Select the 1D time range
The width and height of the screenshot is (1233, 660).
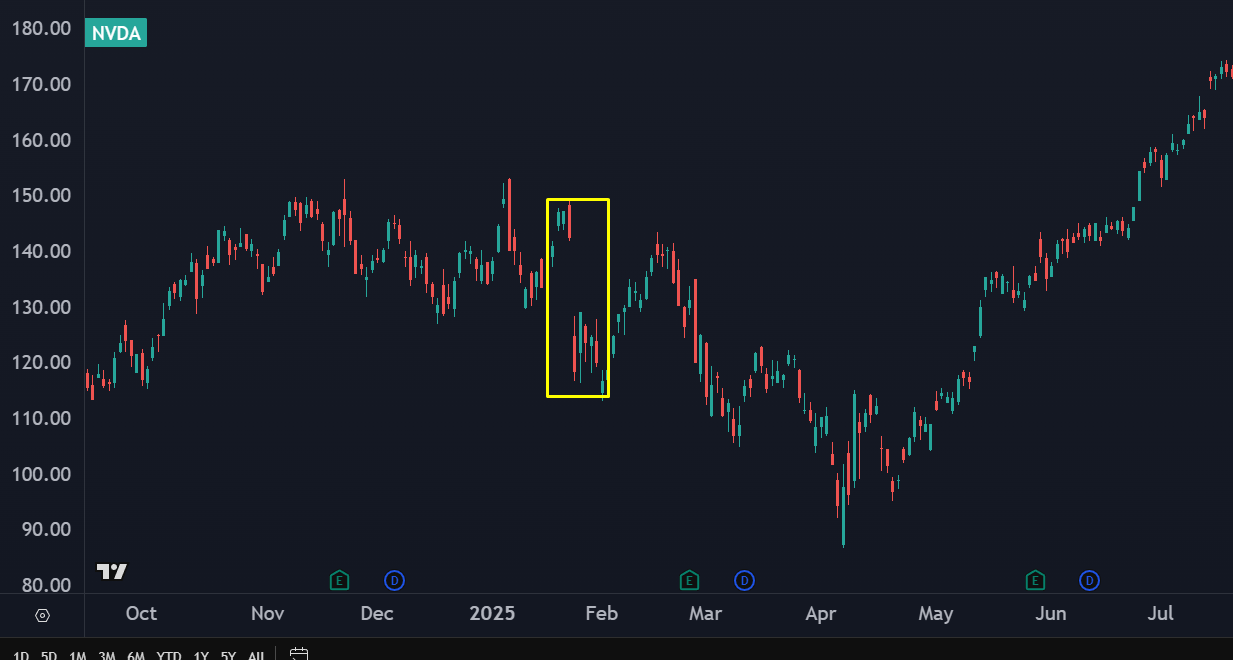21,656
